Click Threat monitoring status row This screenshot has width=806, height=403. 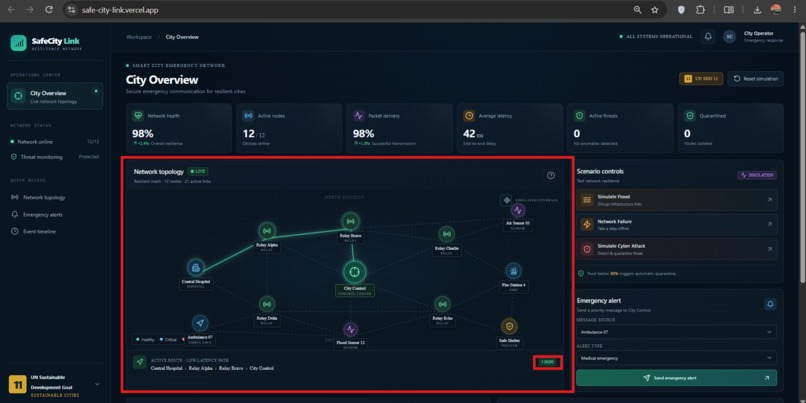54,157
